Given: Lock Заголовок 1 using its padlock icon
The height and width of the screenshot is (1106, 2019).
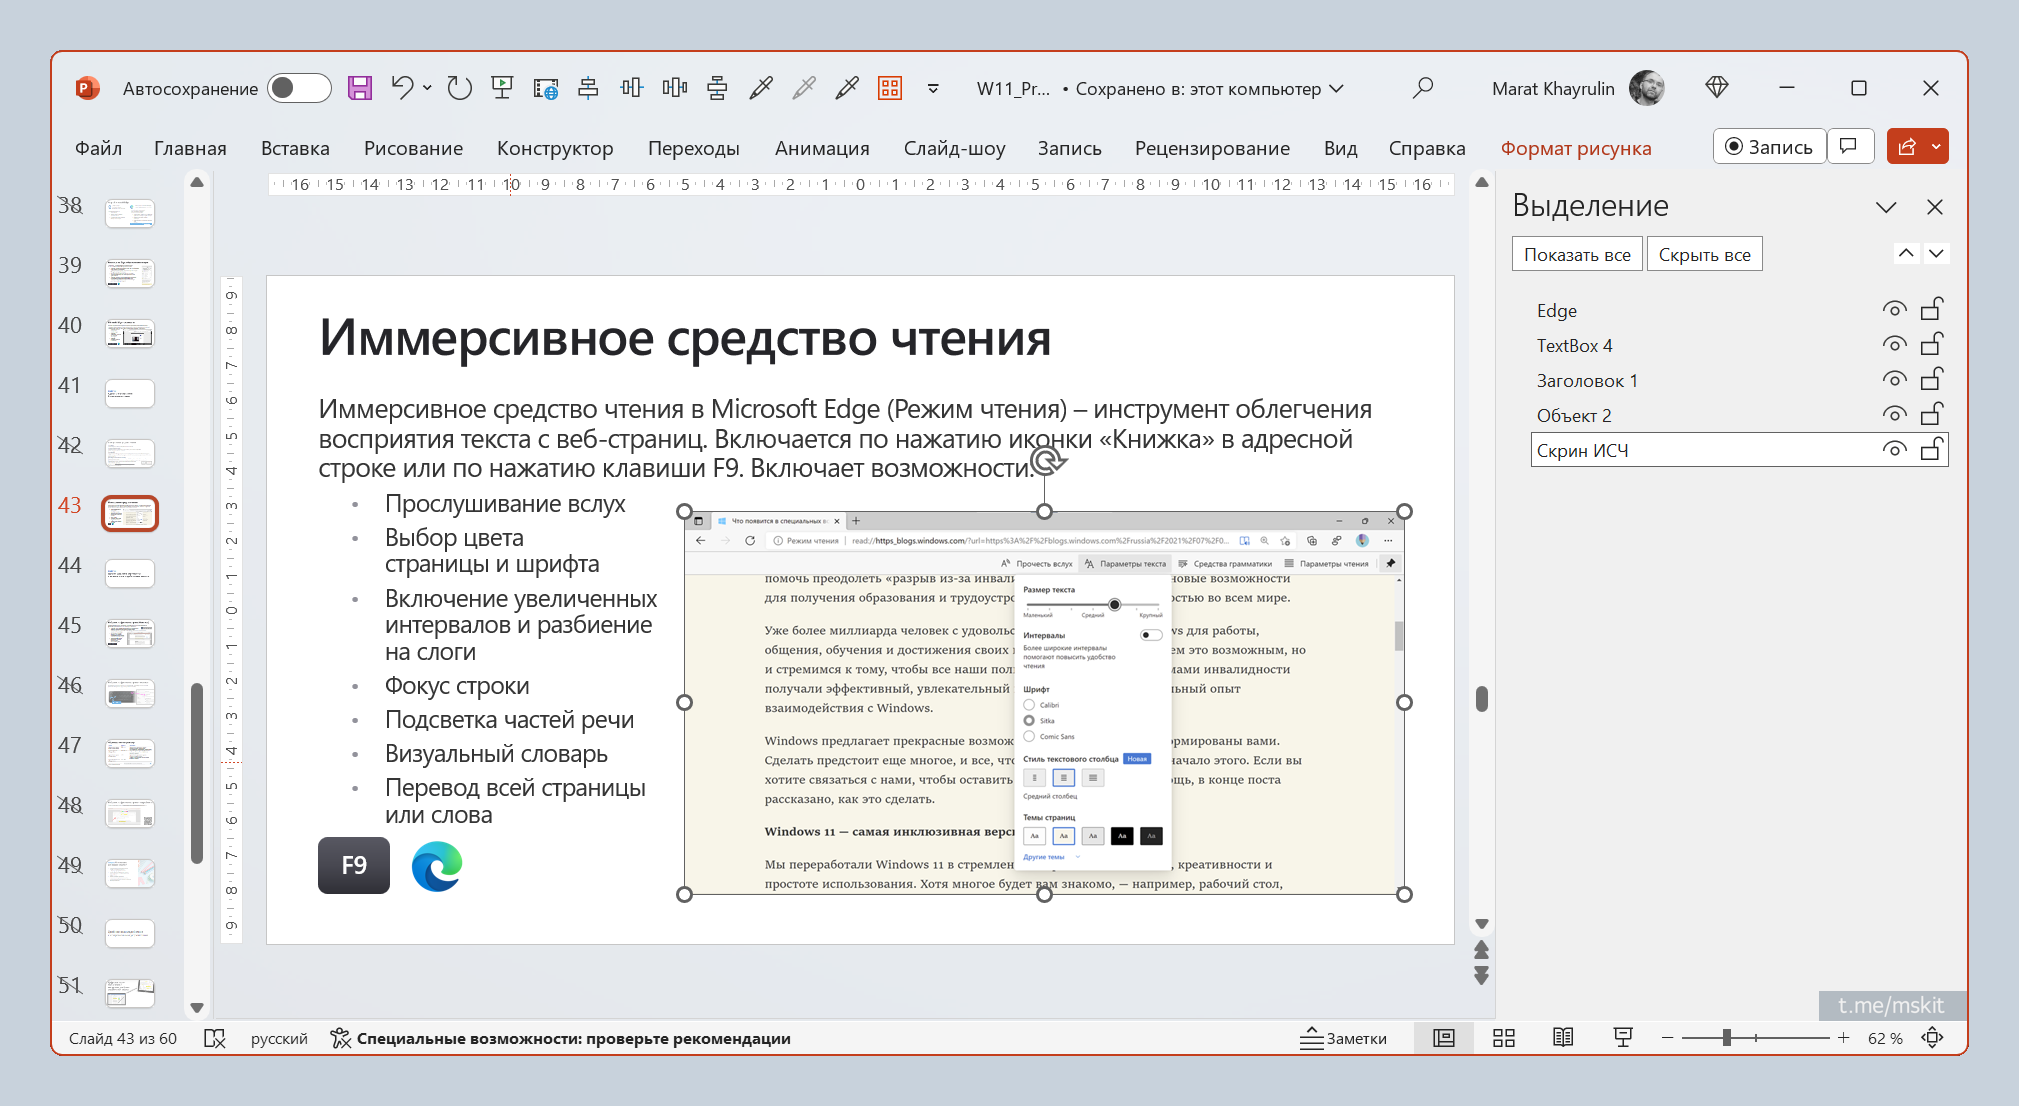Looking at the screenshot, I should 1932,379.
